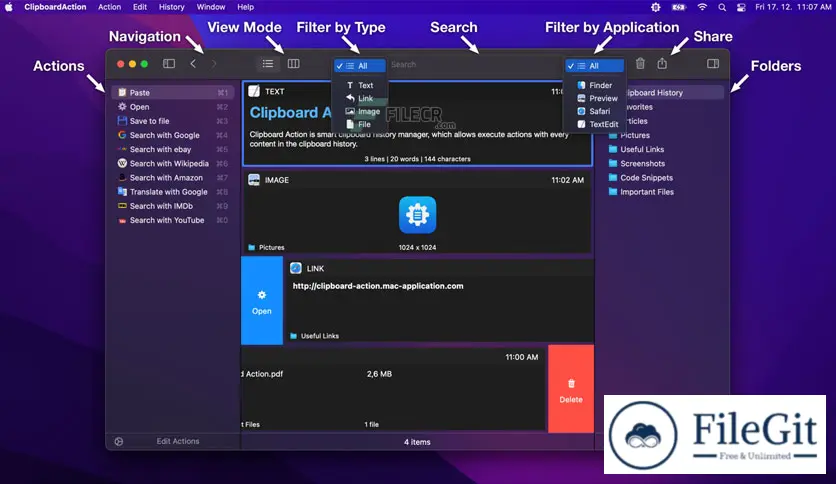The height and width of the screenshot is (484, 836).
Task: Click the share icon in the toolbar
Action: (x=662, y=63)
